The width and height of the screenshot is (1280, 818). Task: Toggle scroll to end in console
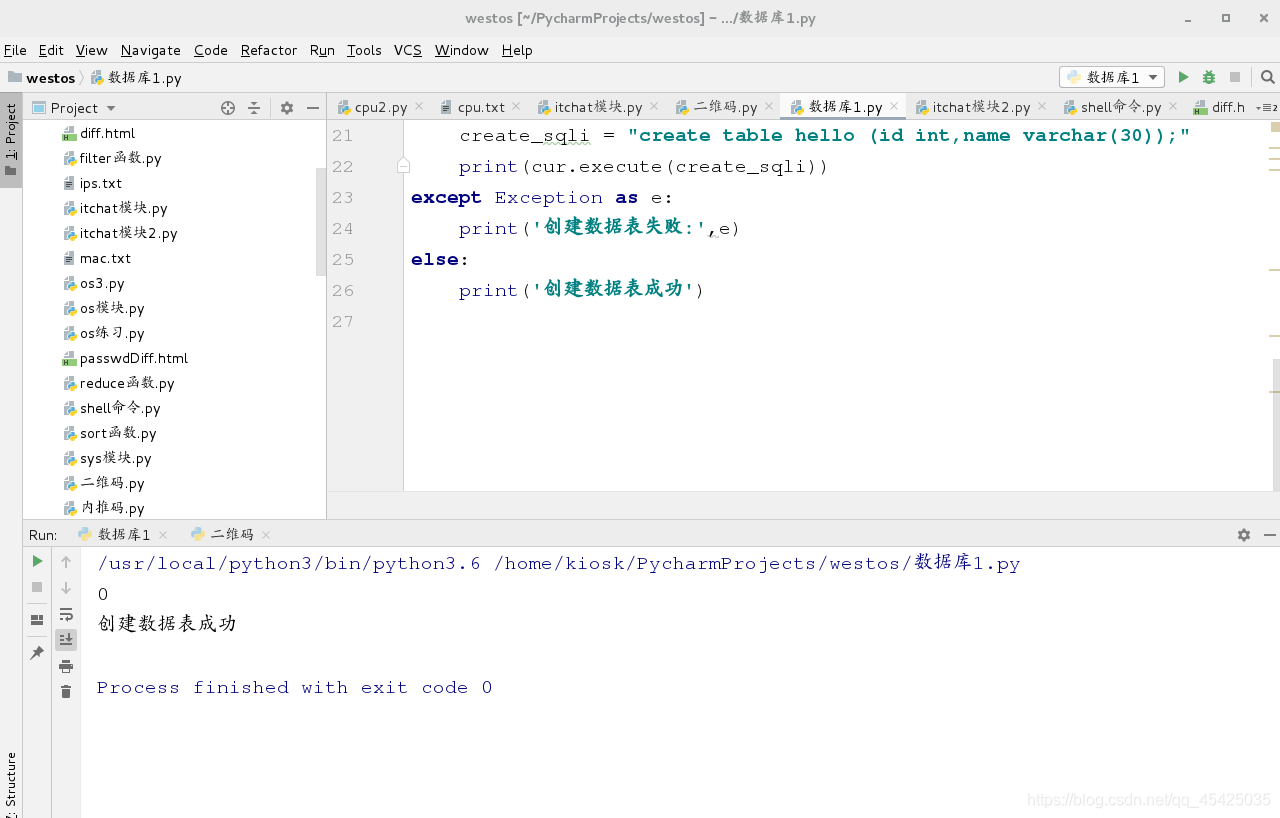click(66, 639)
